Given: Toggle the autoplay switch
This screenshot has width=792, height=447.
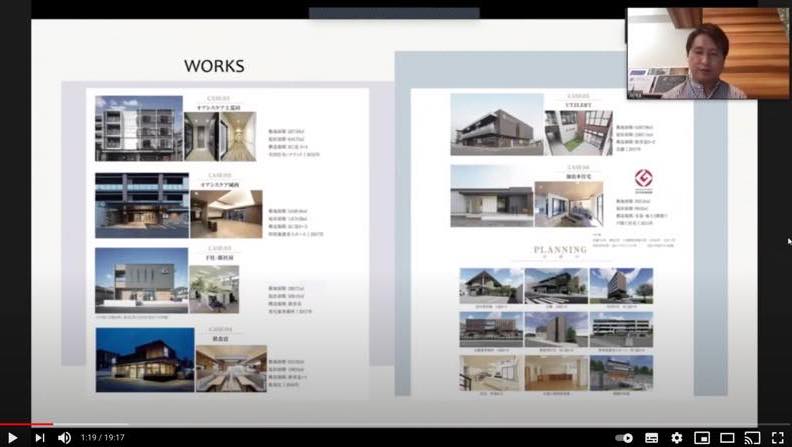Looking at the screenshot, I should (x=625, y=437).
